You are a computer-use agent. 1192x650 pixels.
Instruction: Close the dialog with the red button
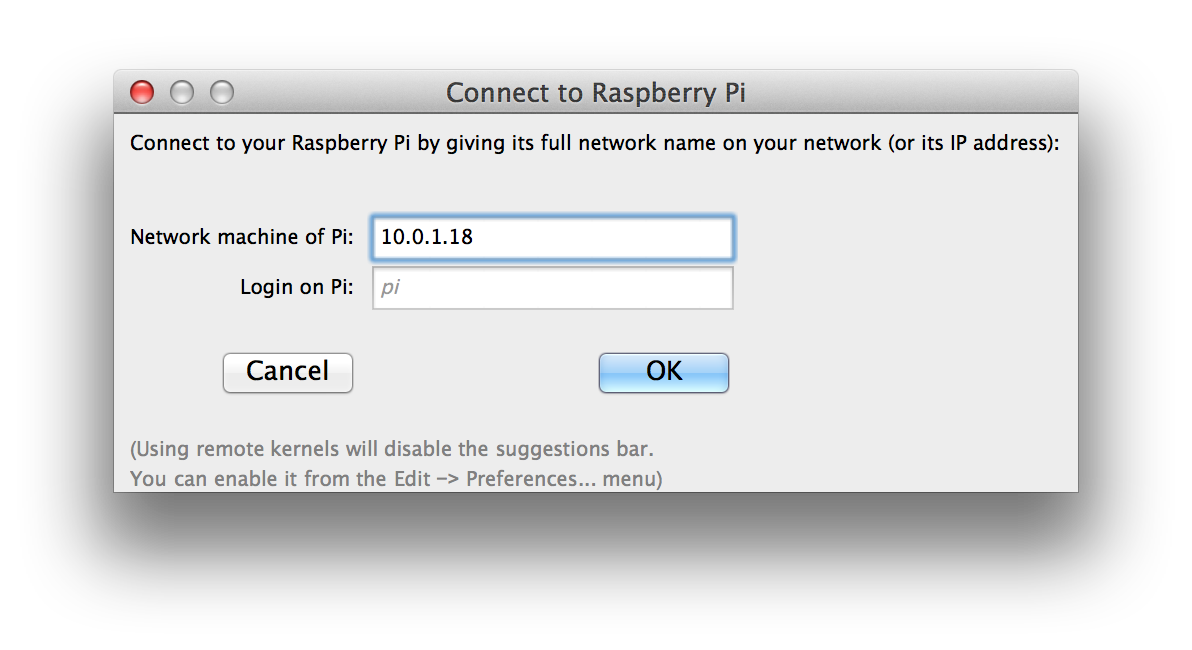pos(142,92)
